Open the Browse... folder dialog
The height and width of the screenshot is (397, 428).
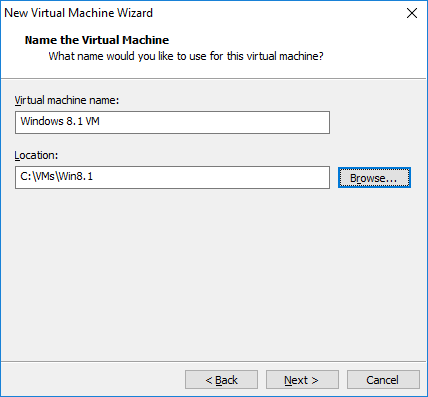tap(374, 178)
